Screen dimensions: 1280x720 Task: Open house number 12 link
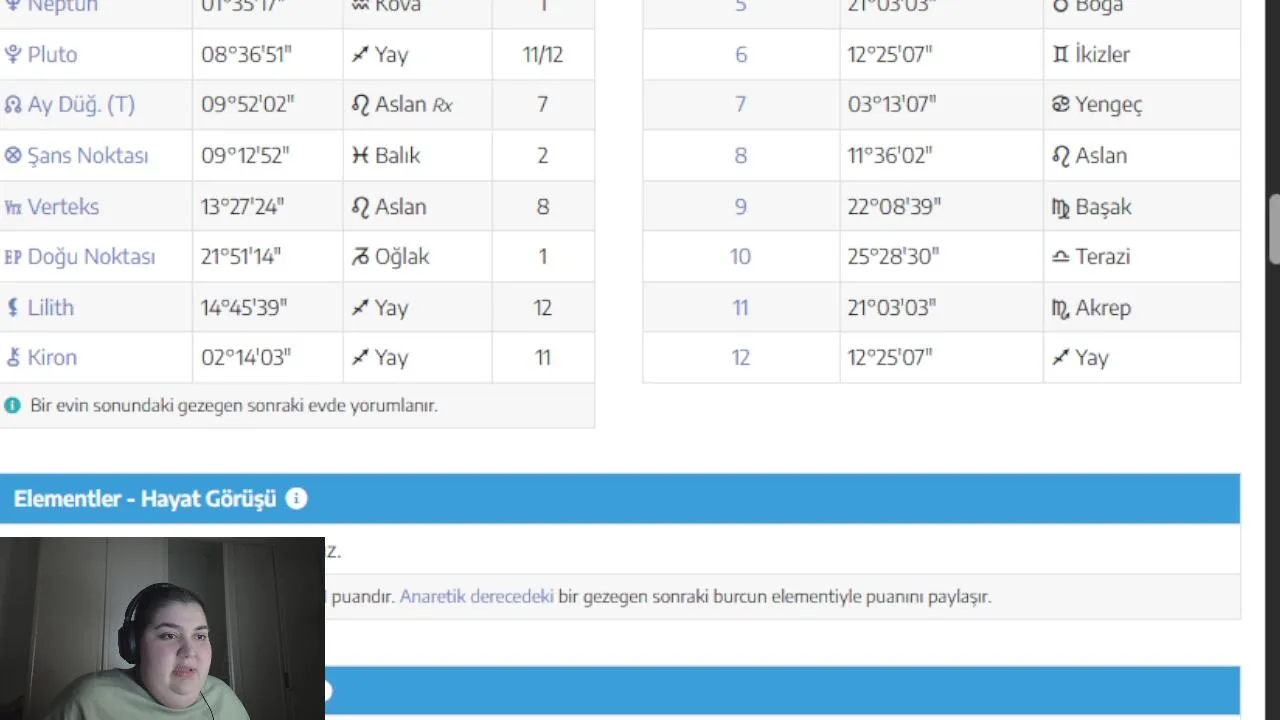click(740, 357)
